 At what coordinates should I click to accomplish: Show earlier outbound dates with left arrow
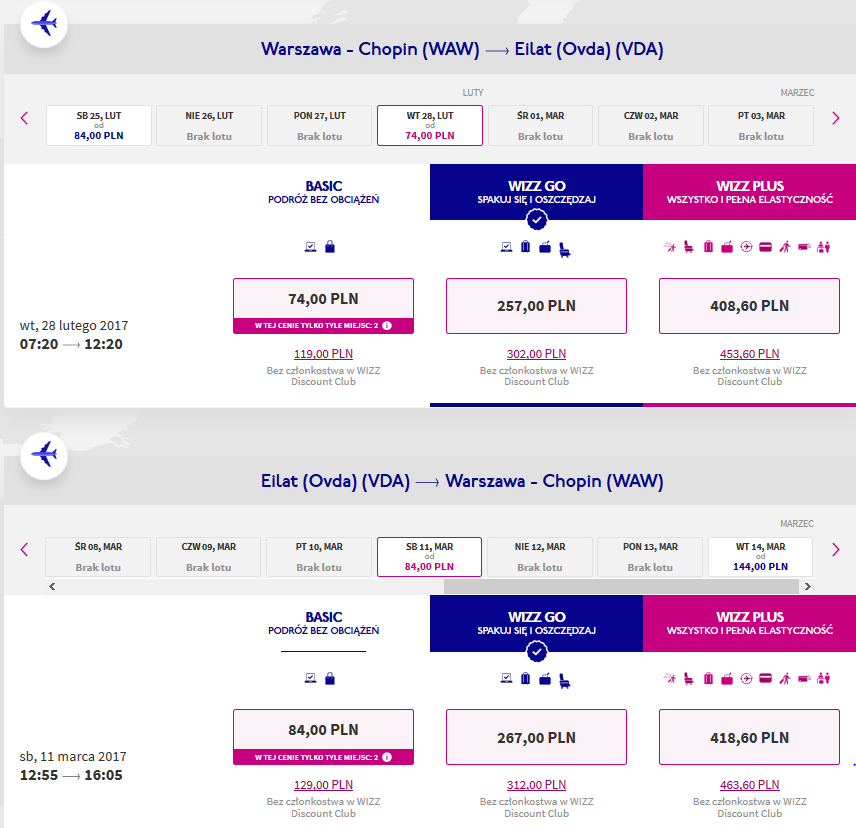pos(24,118)
